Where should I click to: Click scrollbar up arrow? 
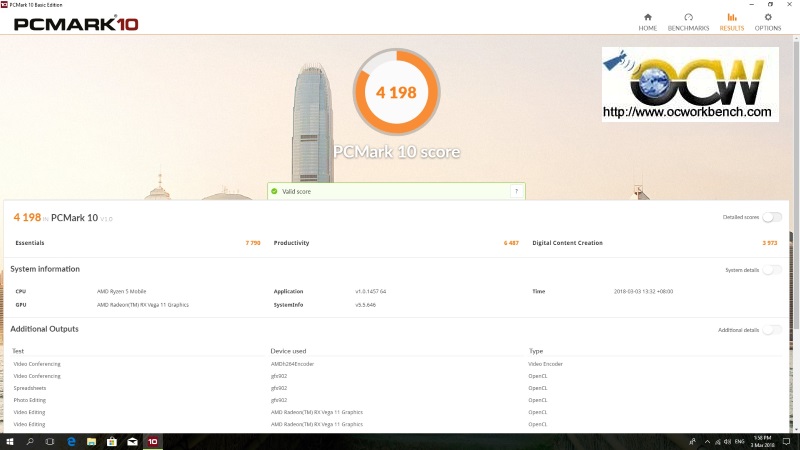click(796, 39)
